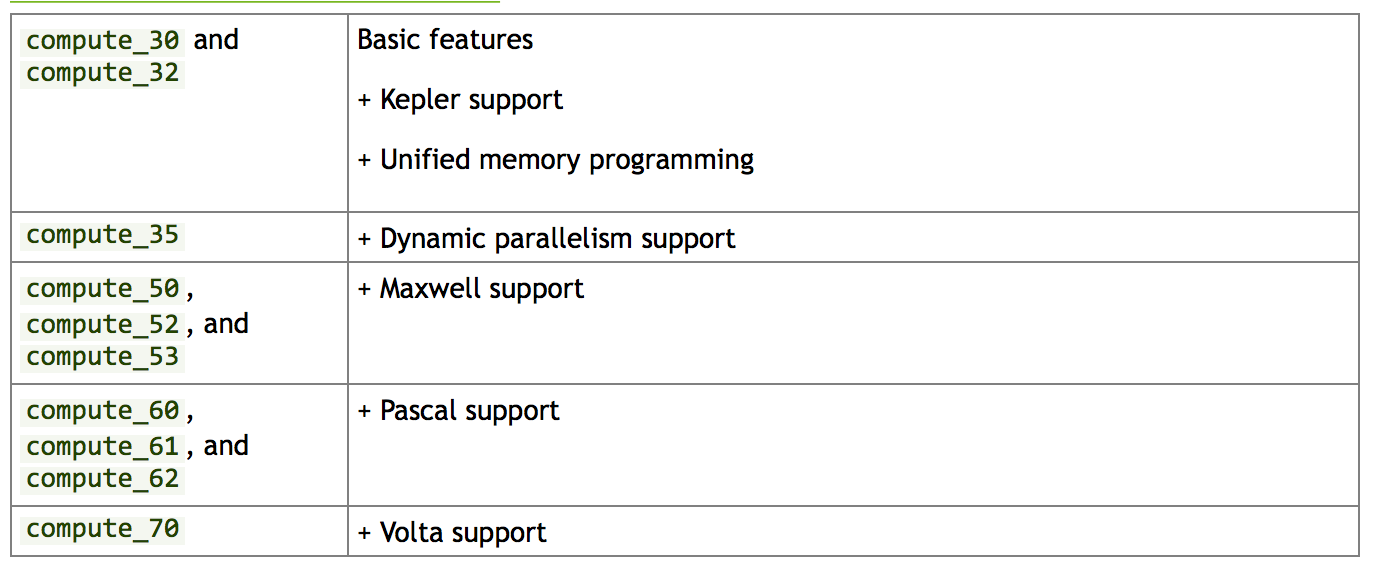Click the Unified memory programming text

[556, 160]
